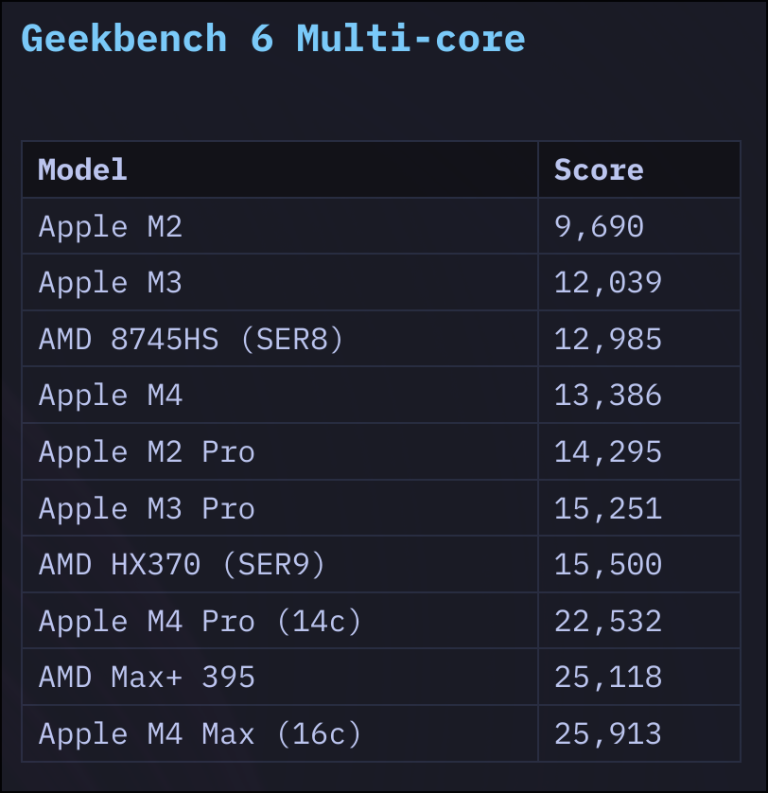The width and height of the screenshot is (768, 793).
Task: Select the AMD HX370 (SER9) cell
Action: (182, 565)
